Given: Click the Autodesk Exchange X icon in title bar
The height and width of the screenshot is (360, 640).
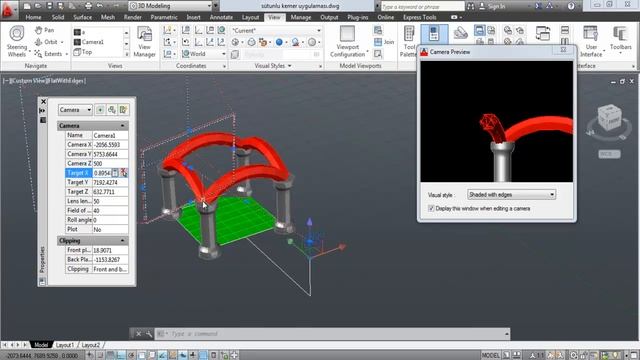Looking at the screenshot, I should [538, 6].
